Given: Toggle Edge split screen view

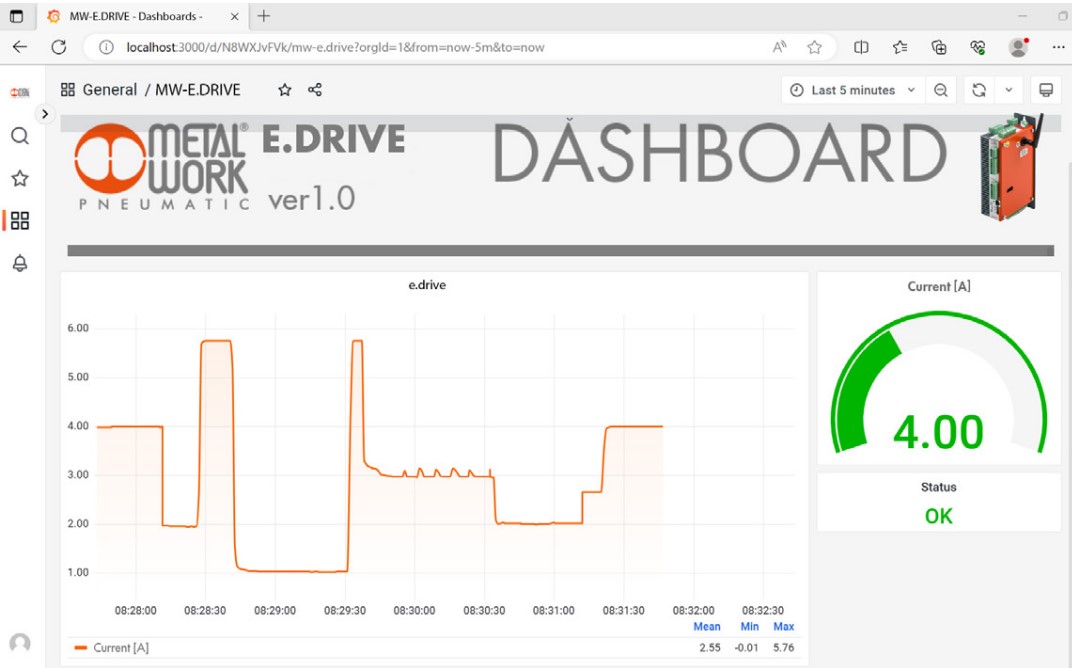Looking at the screenshot, I should tap(861, 47).
